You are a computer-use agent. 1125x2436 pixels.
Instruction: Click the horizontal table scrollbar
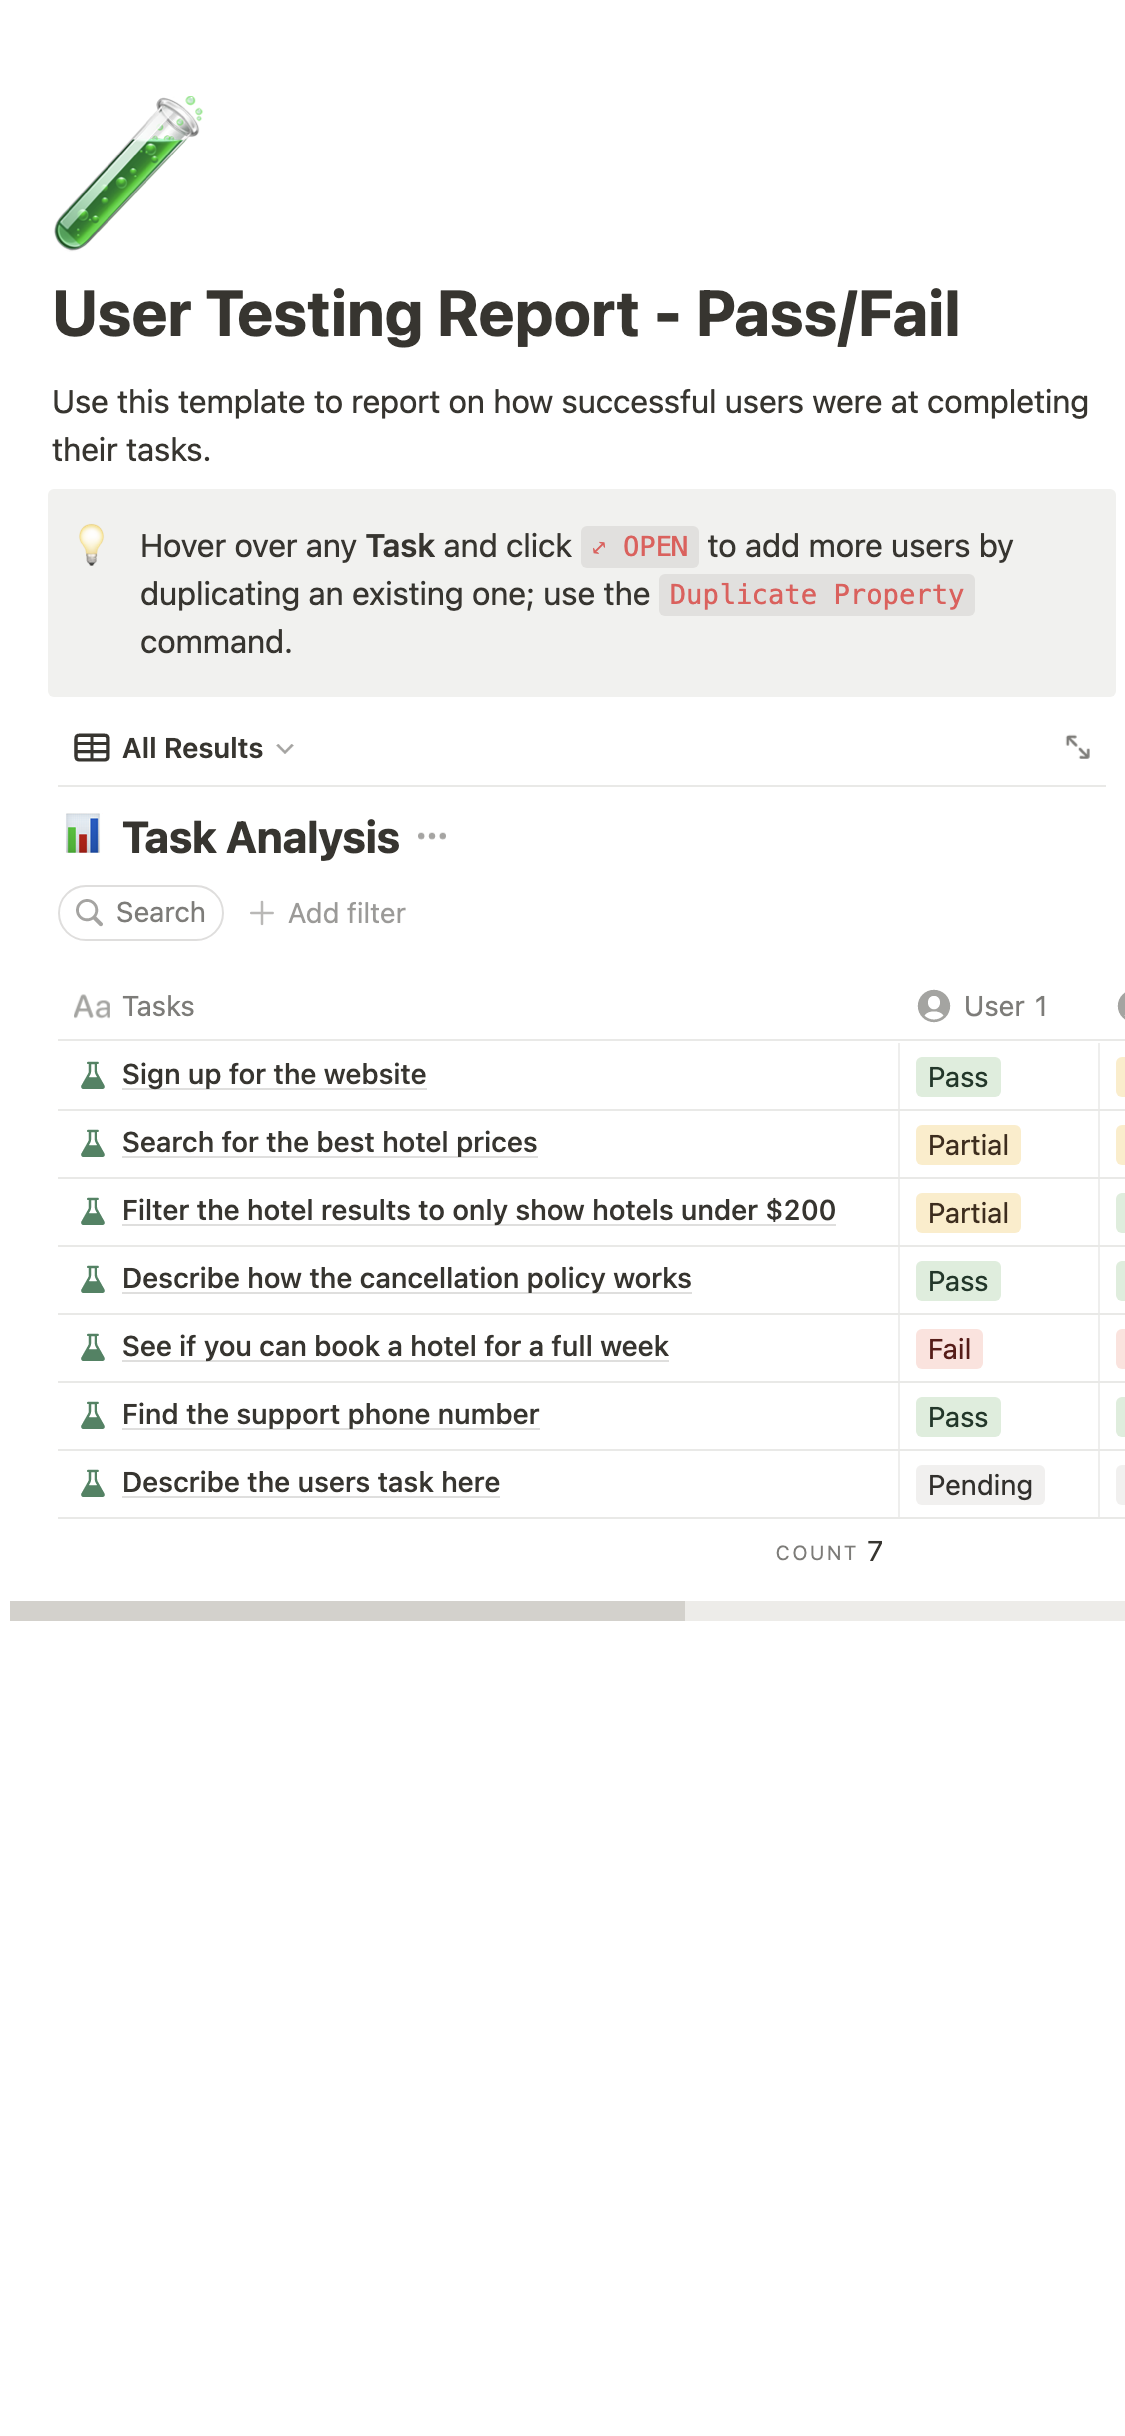(x=347, y=1610)
